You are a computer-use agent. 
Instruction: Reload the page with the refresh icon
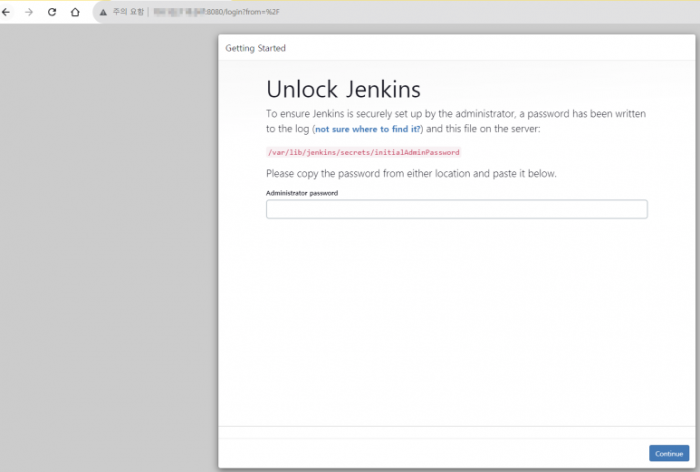52,12
